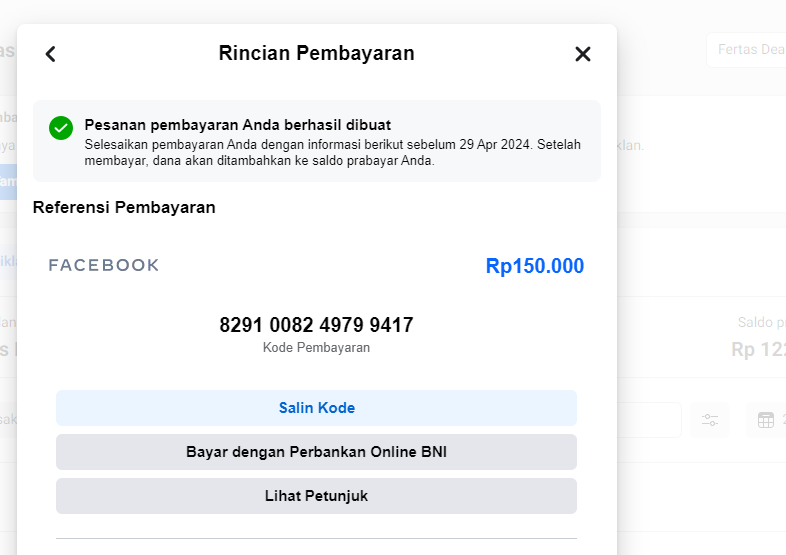
Task: Click the Kode Pembayaran label
Action: 316,348
